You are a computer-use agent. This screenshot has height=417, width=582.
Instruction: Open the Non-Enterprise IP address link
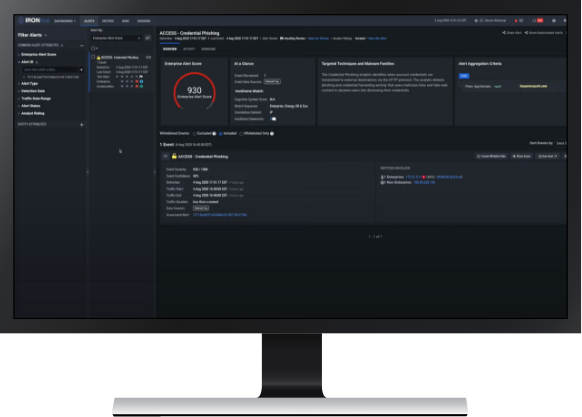tap(424, 183)
